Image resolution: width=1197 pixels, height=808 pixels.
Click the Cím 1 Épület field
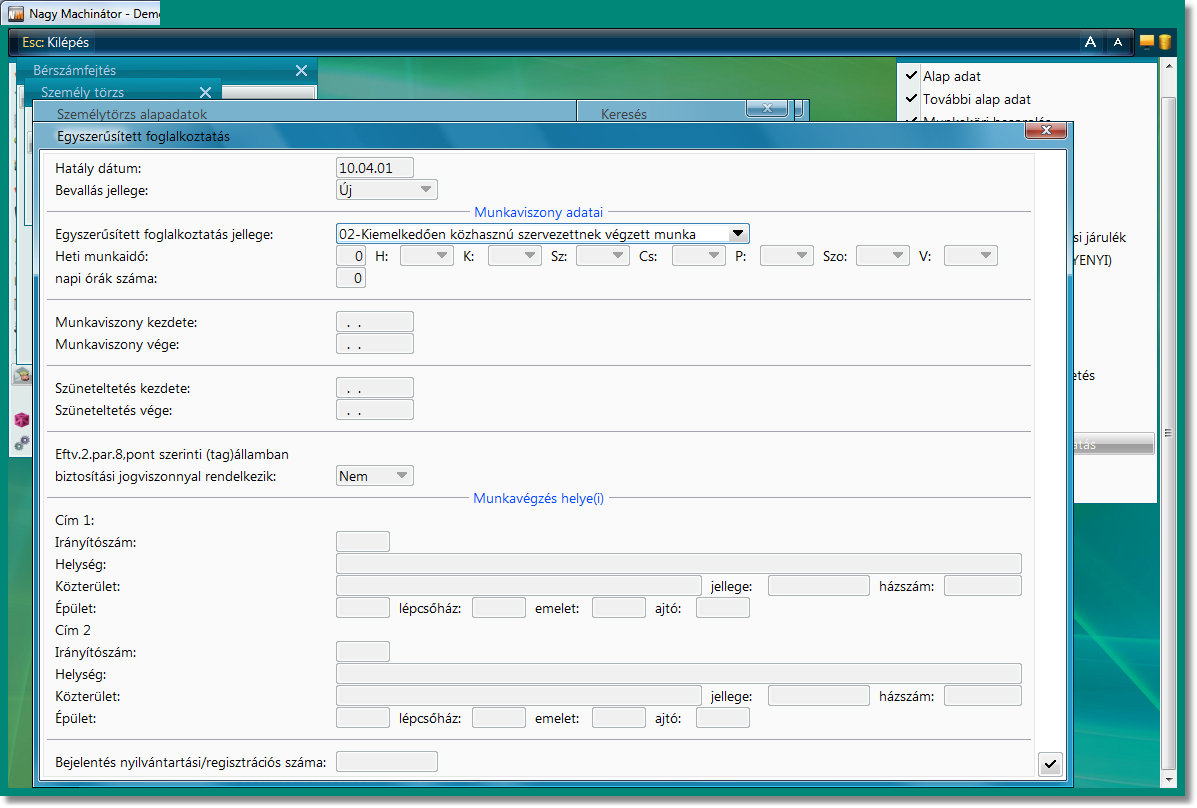point(363,608)
